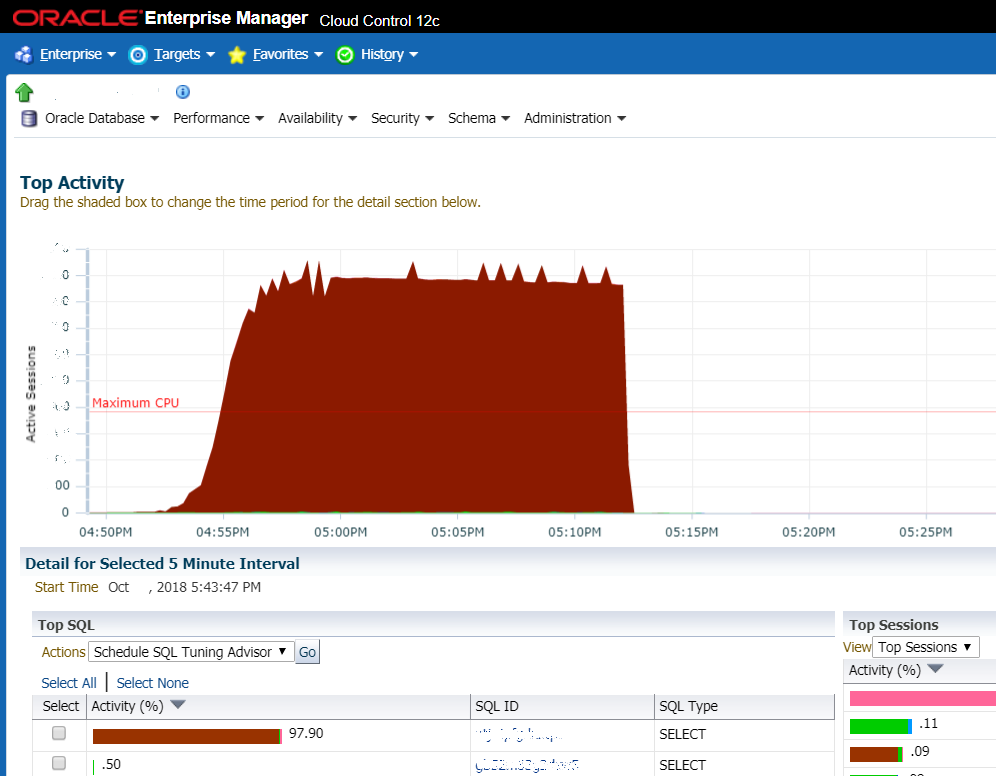Tick the checkbox for 97.90 activity row
The height and width of the screenshot is (776, 996).
click(59, 733)
